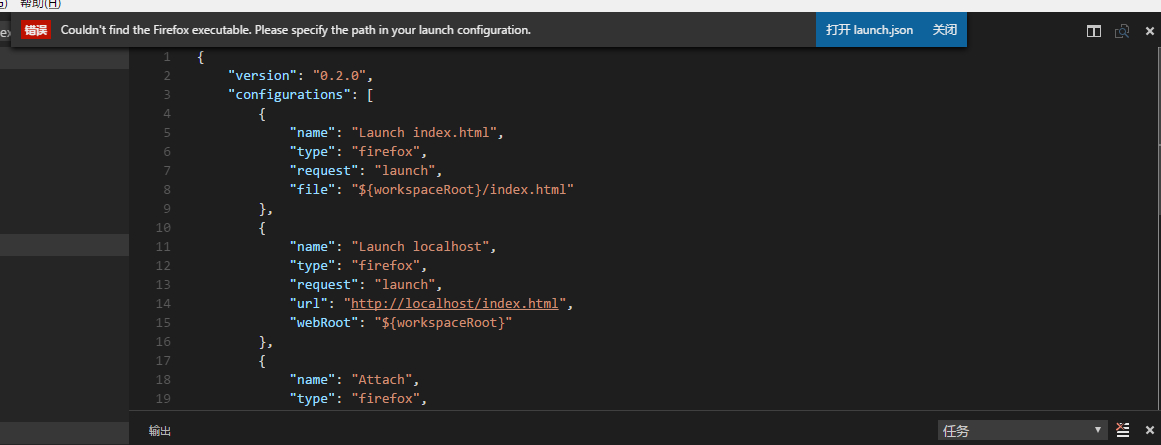The image size is (1161, 445).
Task: Click the "0.2.0" version value
Action: (343, 75)
